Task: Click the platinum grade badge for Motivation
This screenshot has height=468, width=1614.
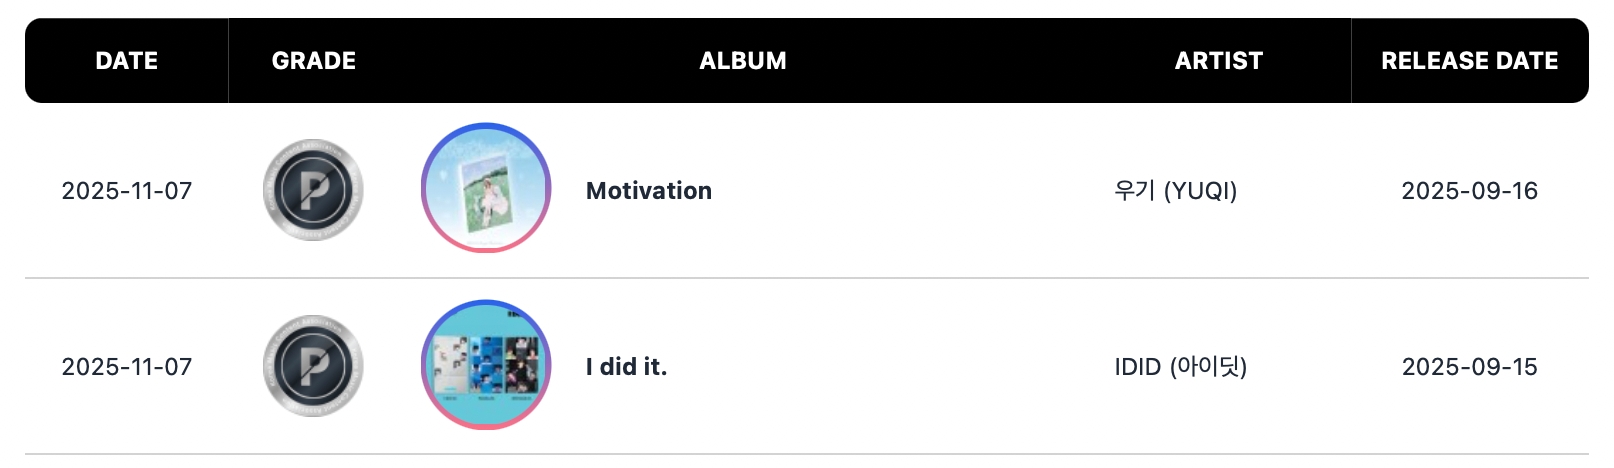Action: click(313, 190)
